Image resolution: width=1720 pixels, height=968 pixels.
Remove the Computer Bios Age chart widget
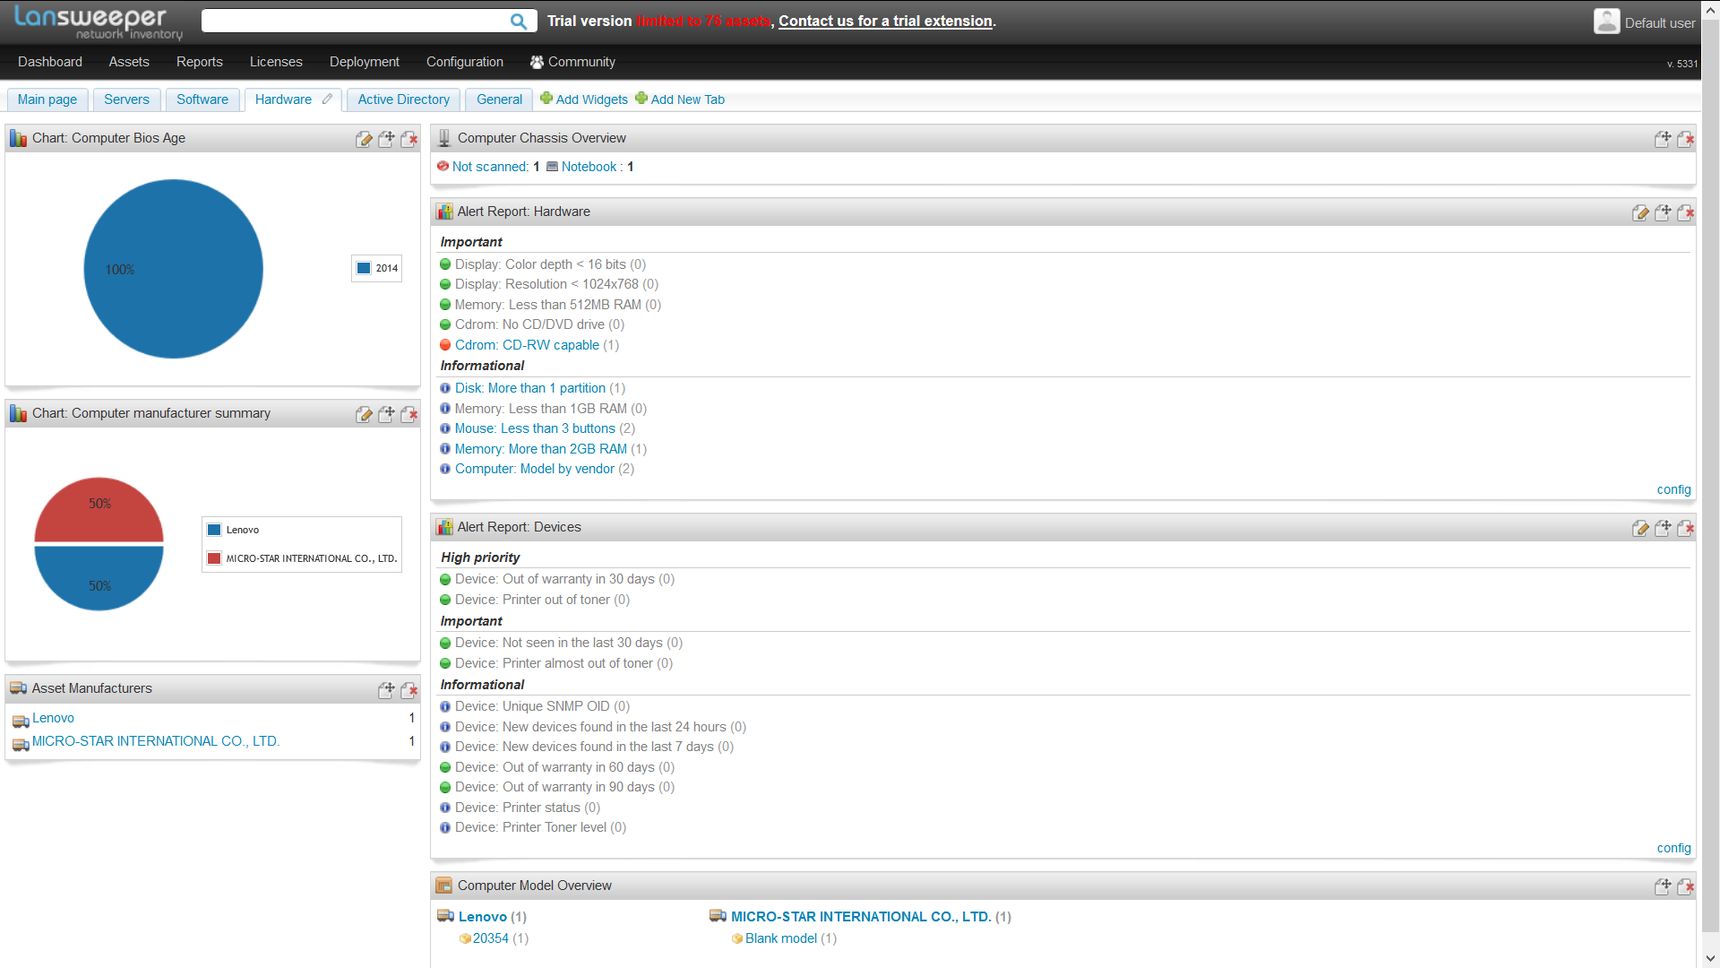click(x=409, y=139)
